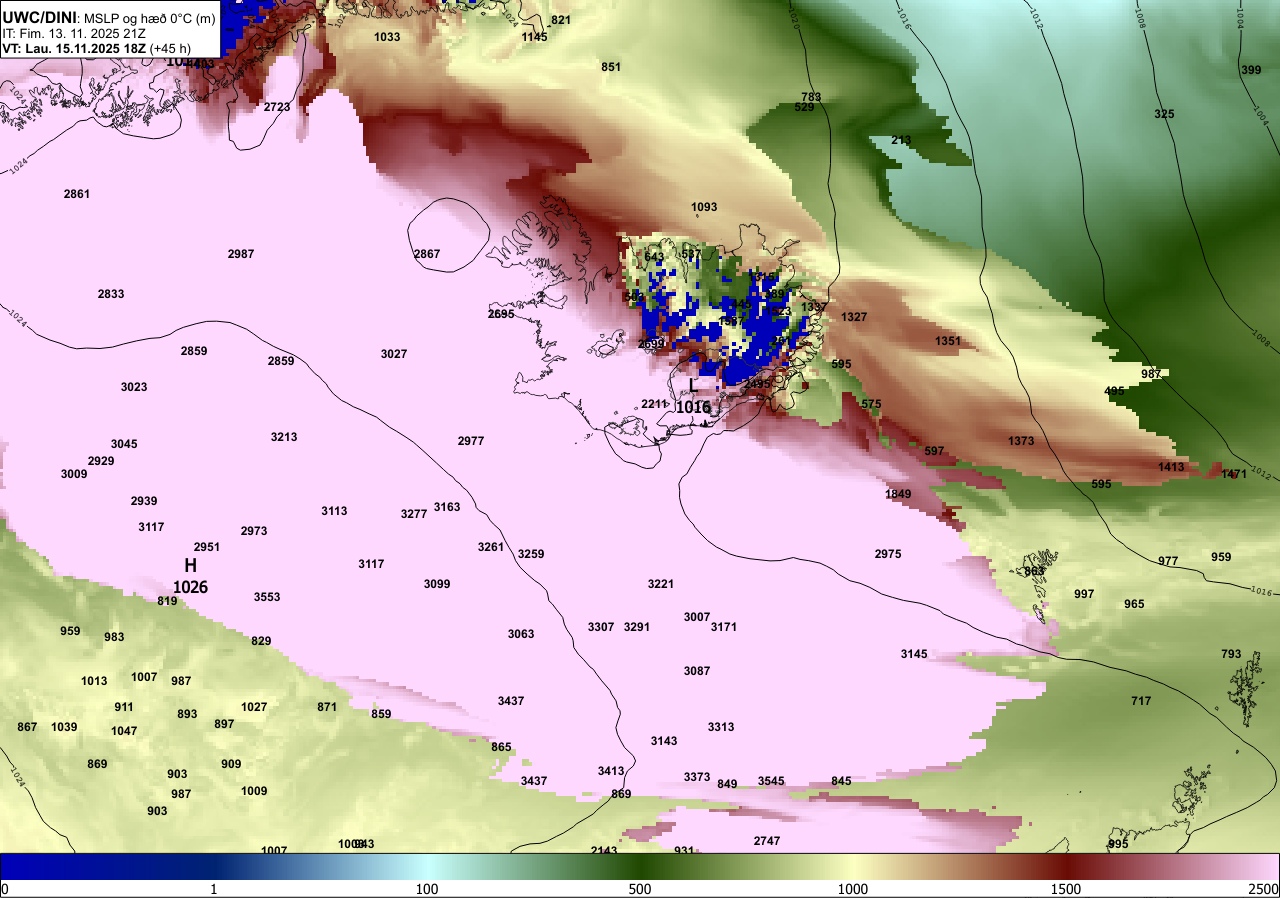Click the freezing level value 2975
The image size is (1280, 898).
pos(888,554)
